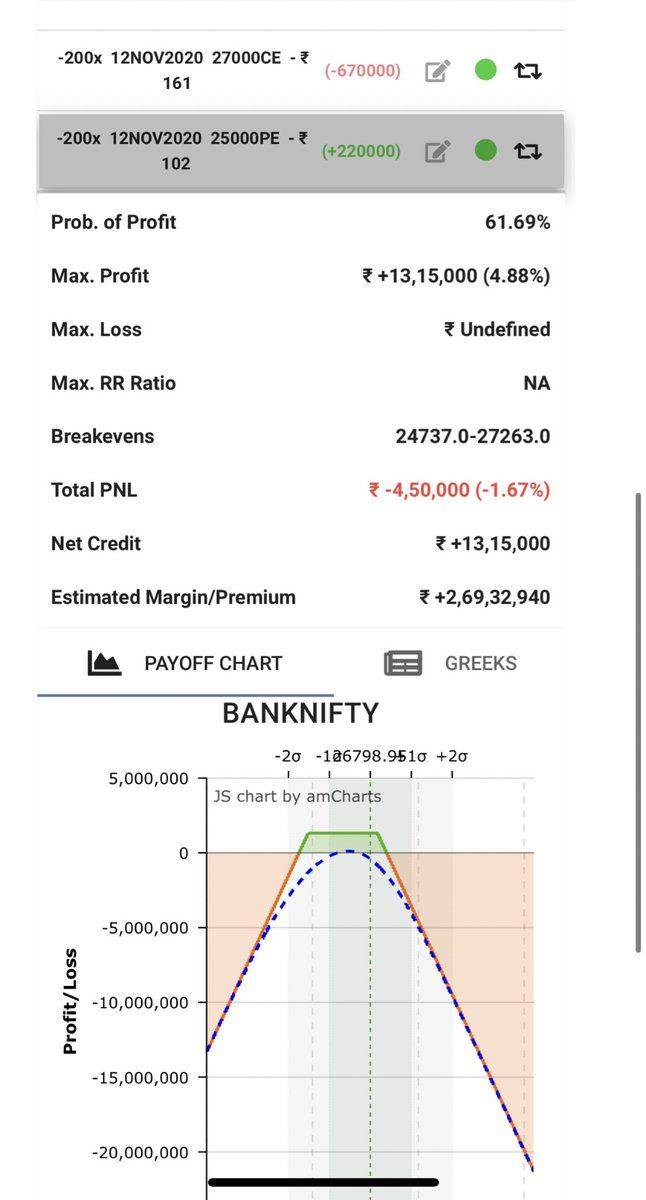Image resolution: width=646 pixels, height=1200 pixels.
Task: Open the Payoff Chart tab
Action: tap(185, 663)
